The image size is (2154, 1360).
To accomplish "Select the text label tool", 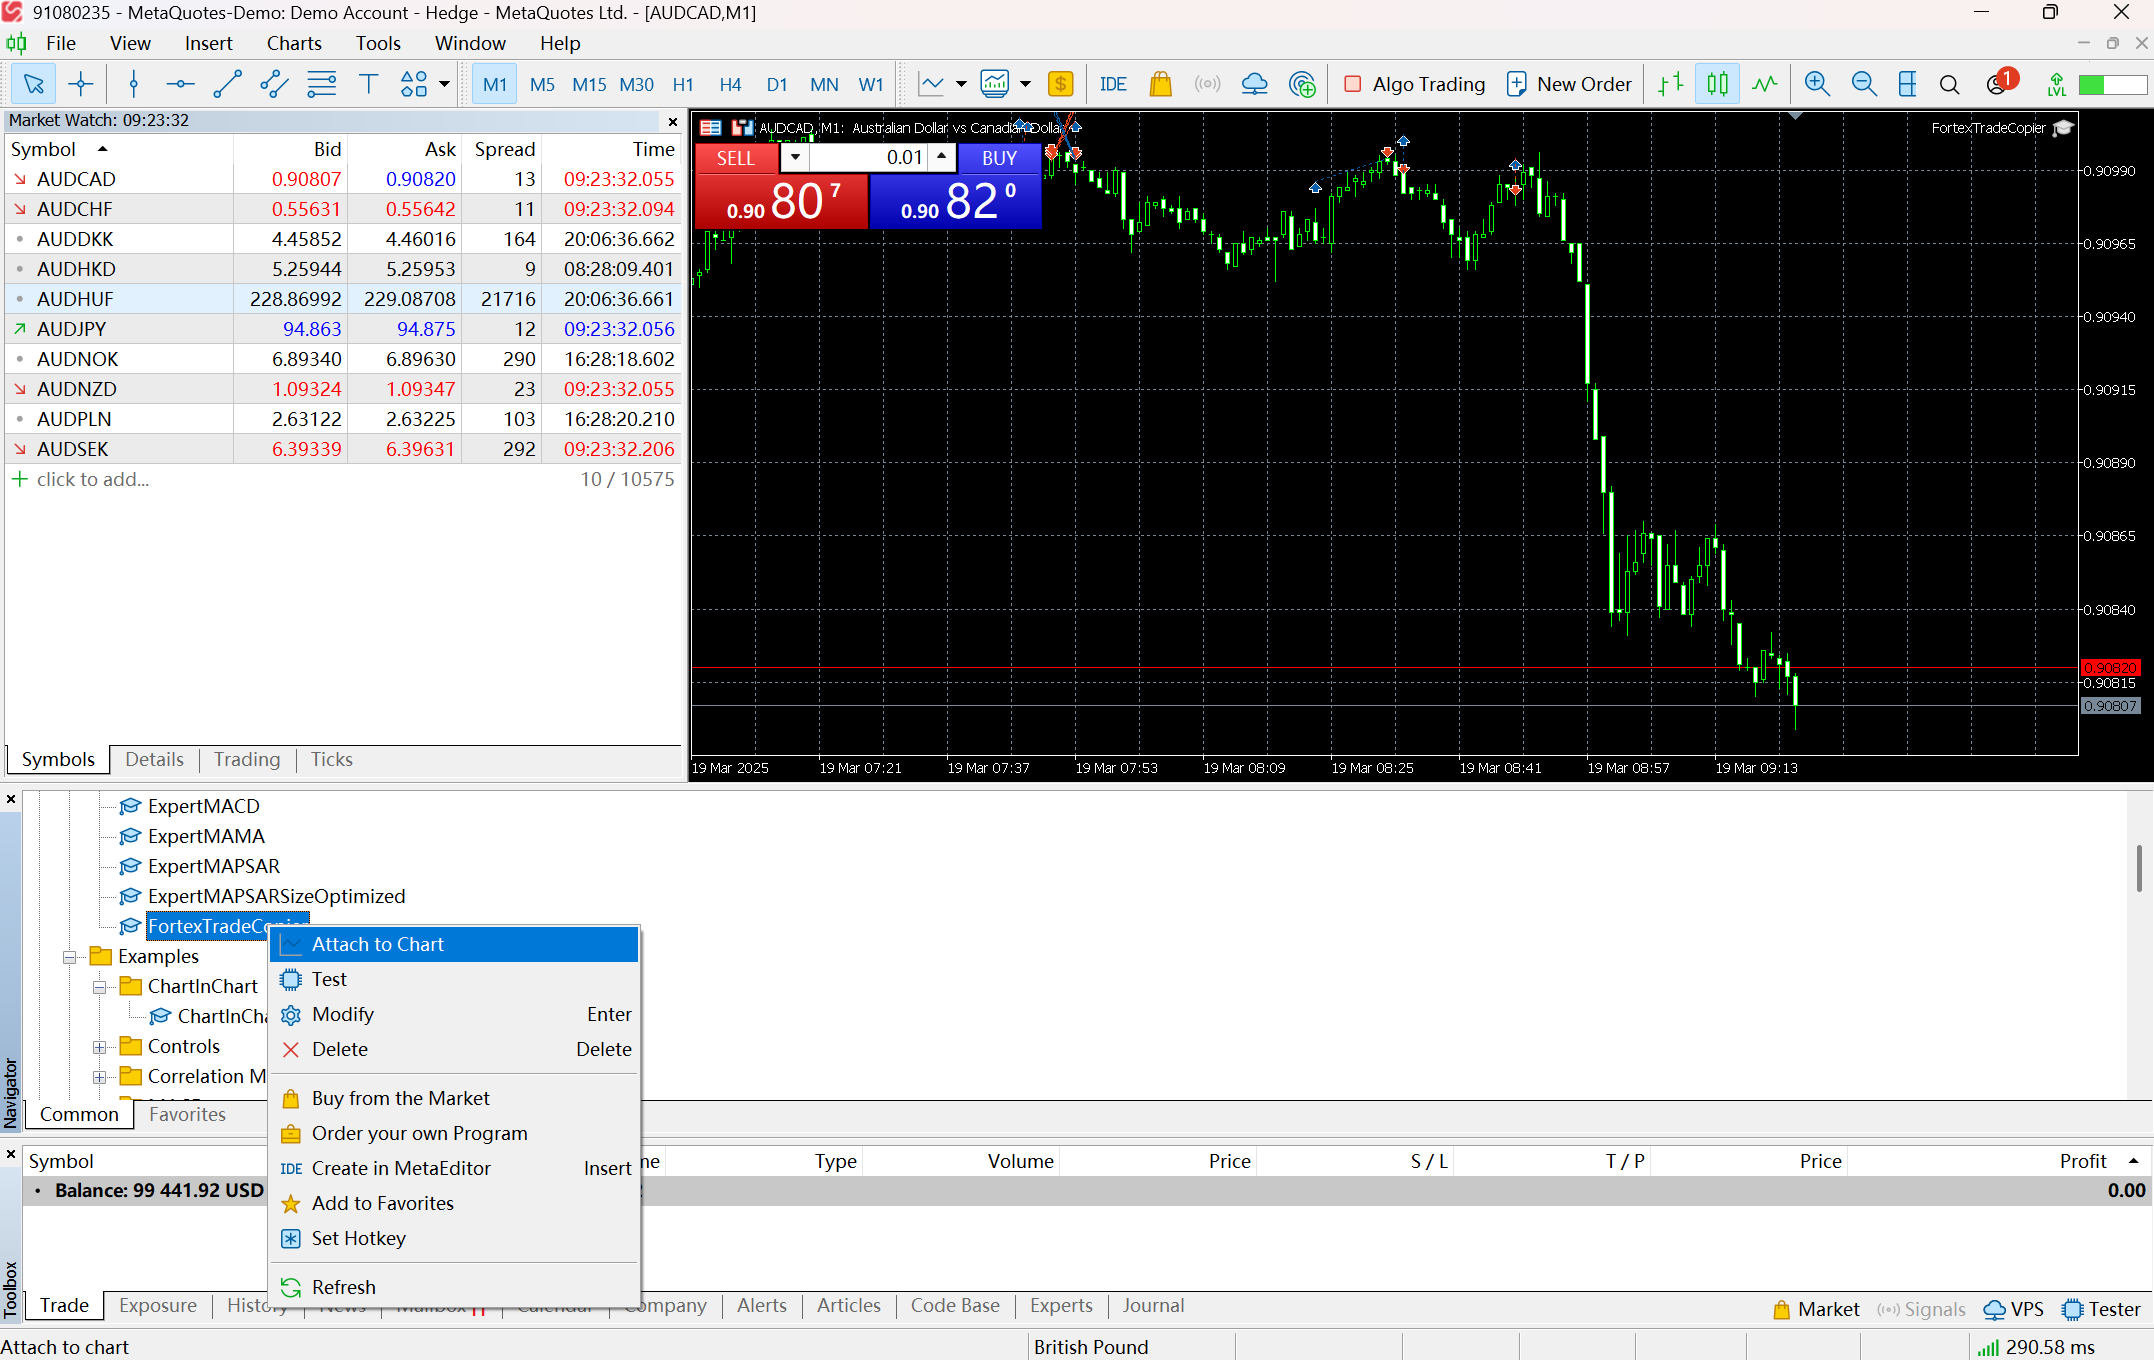I will click(368, 84).
